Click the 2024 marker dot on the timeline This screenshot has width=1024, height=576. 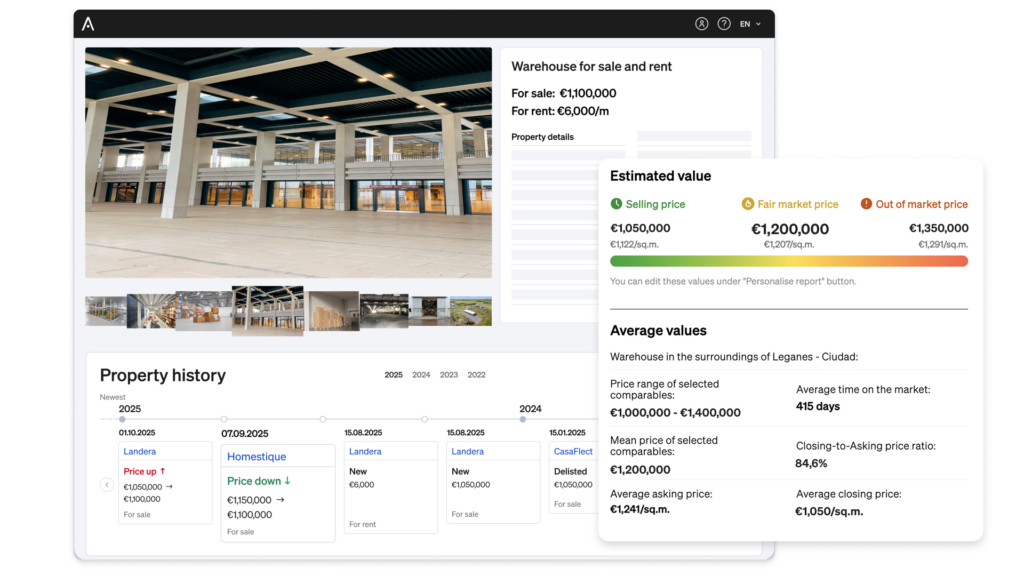523,418
